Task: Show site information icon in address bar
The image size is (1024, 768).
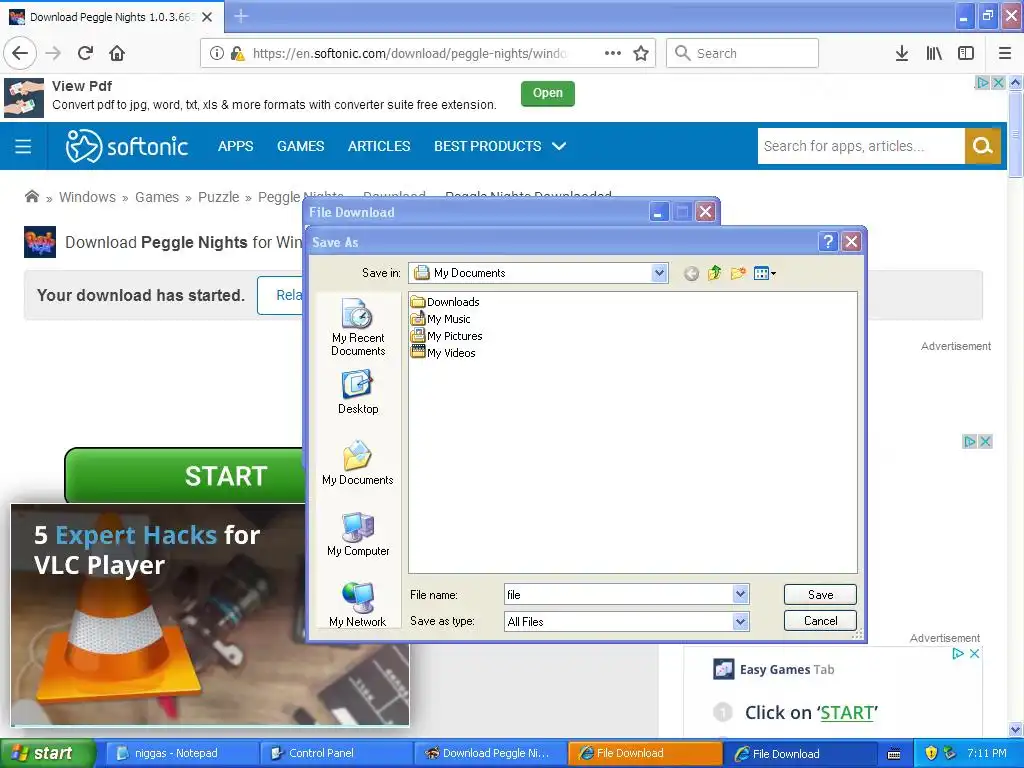Action: click(217, 53)
